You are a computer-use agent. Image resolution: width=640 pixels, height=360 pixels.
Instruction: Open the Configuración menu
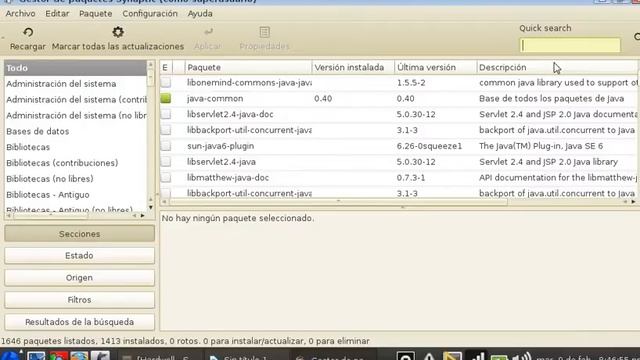[150, 13]
